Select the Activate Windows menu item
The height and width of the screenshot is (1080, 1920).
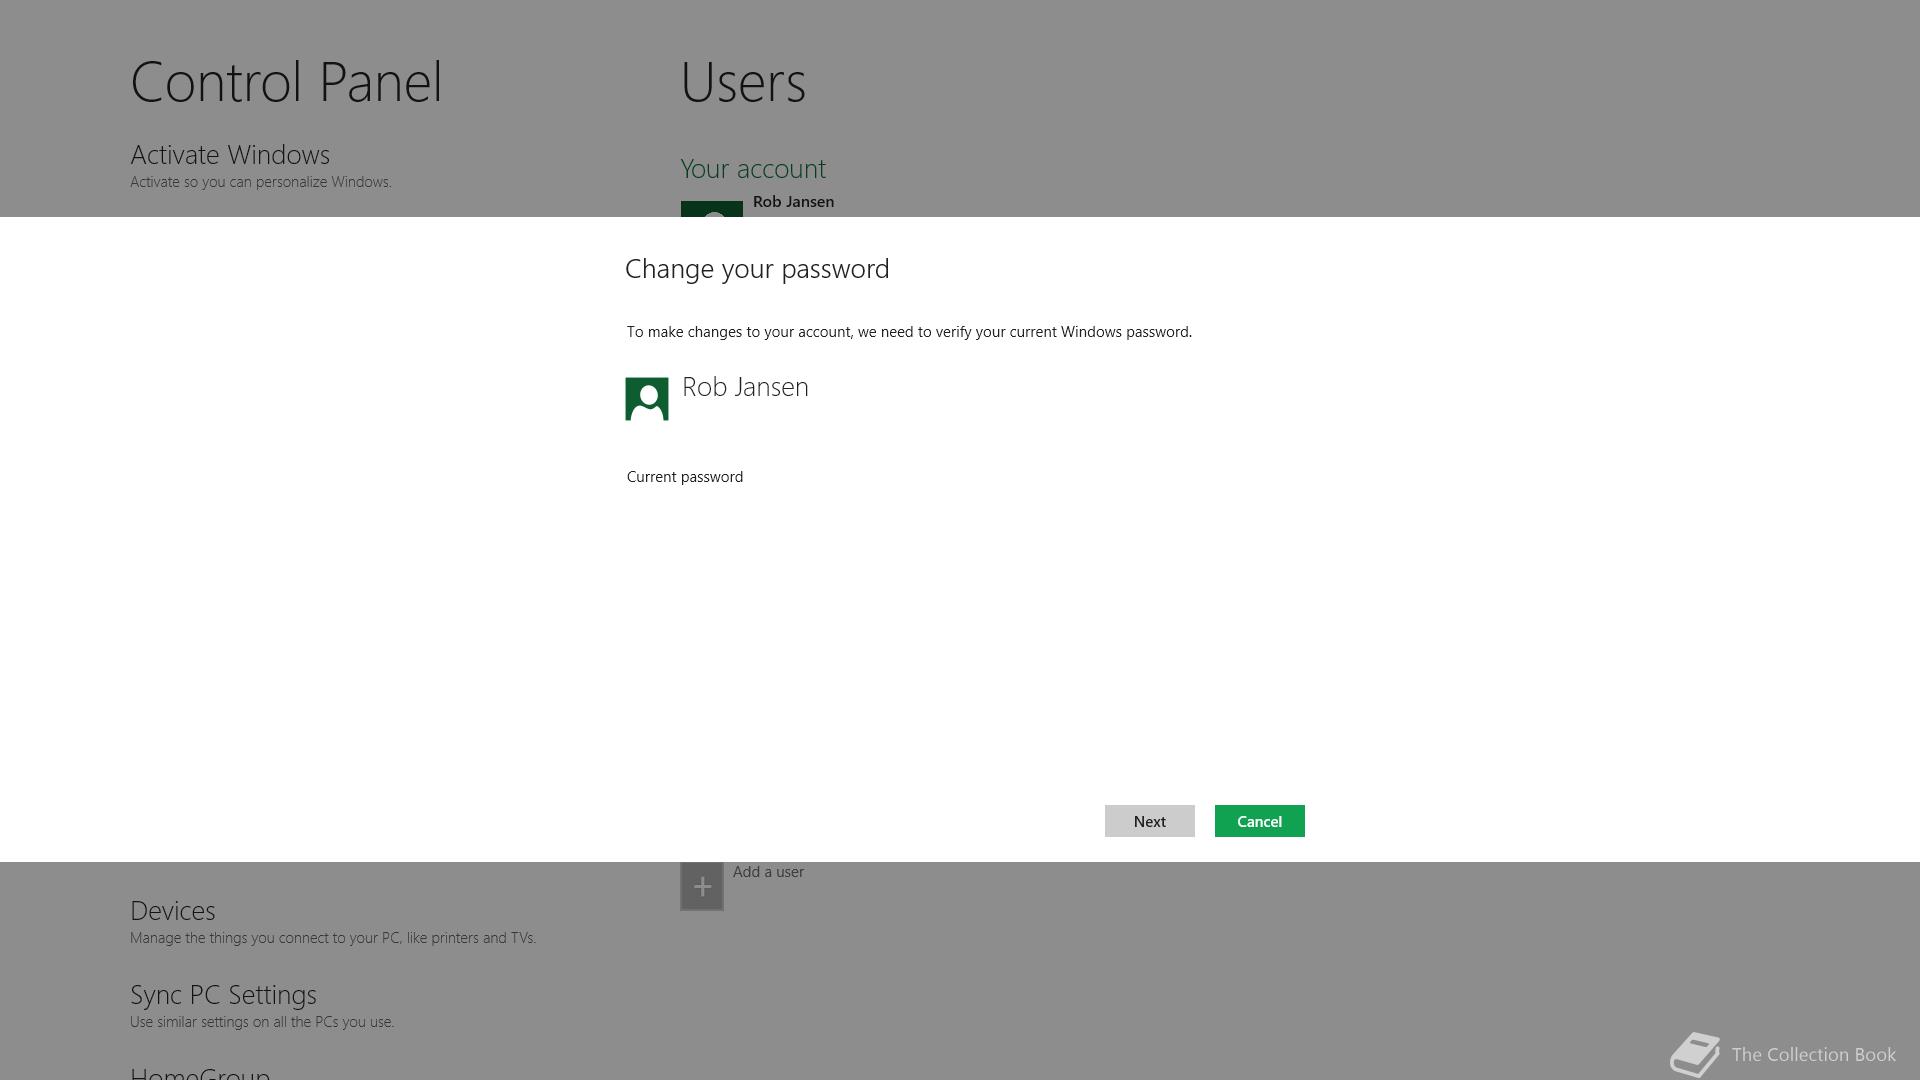pos(230,156)
